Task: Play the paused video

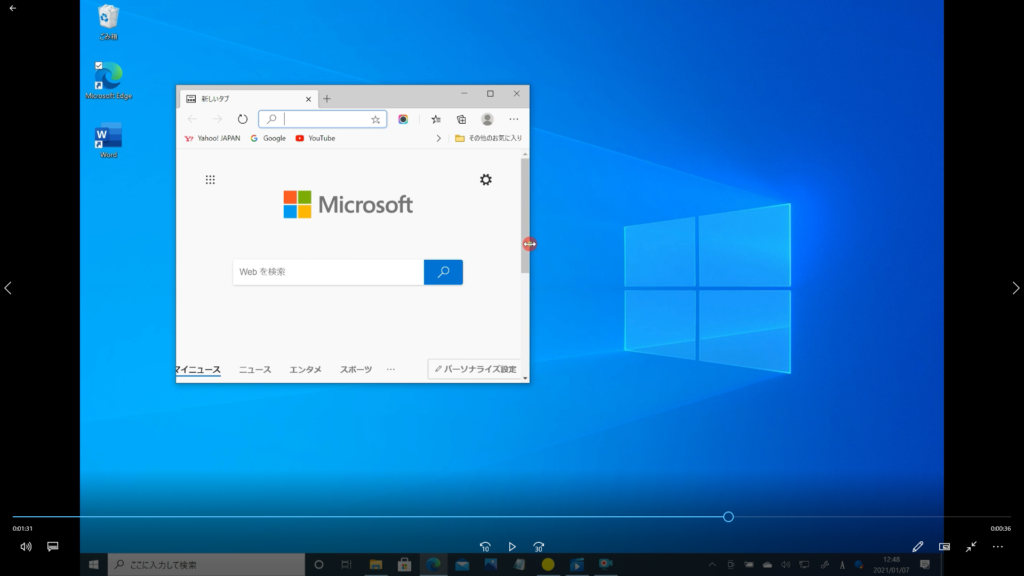Action: pos(512,547)
